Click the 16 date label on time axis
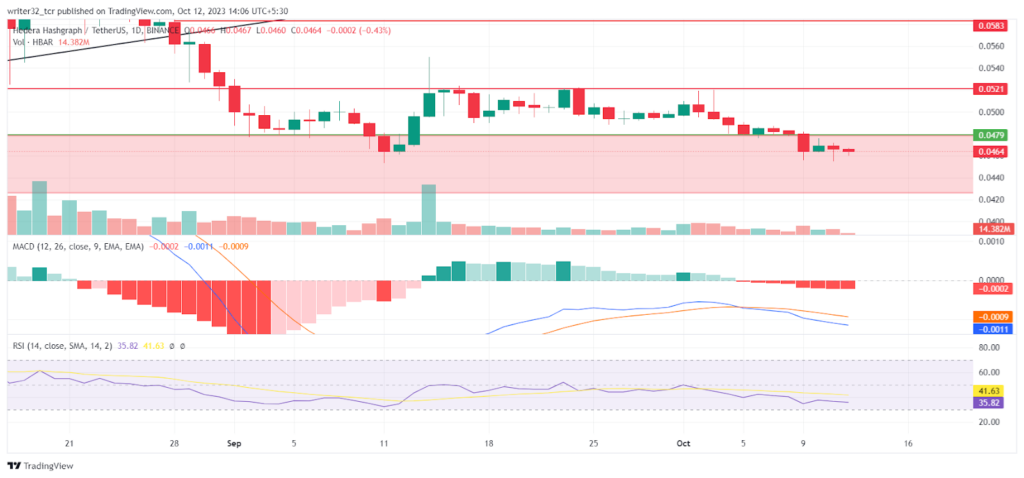Screen dimensions: 1024x478 click(907, 443)
